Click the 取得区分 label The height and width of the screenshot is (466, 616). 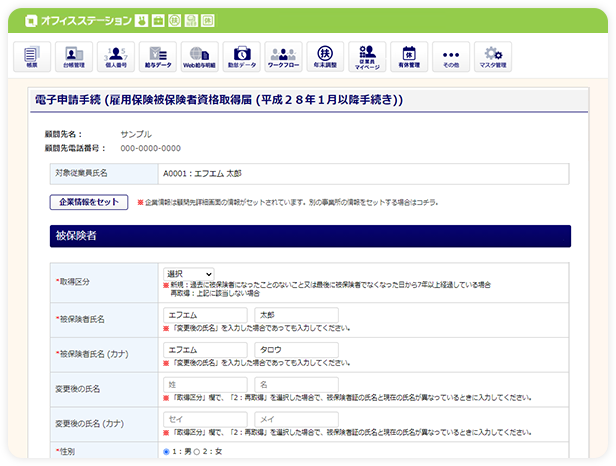pos(73,282)
